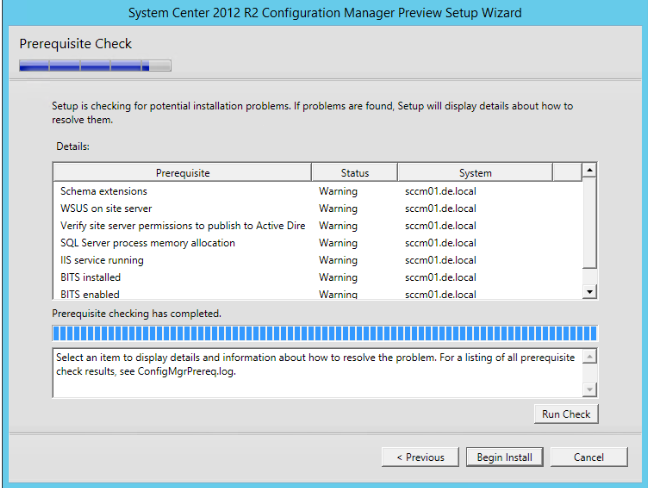
Task: Sort list by the Status column header
Action: 354,173
